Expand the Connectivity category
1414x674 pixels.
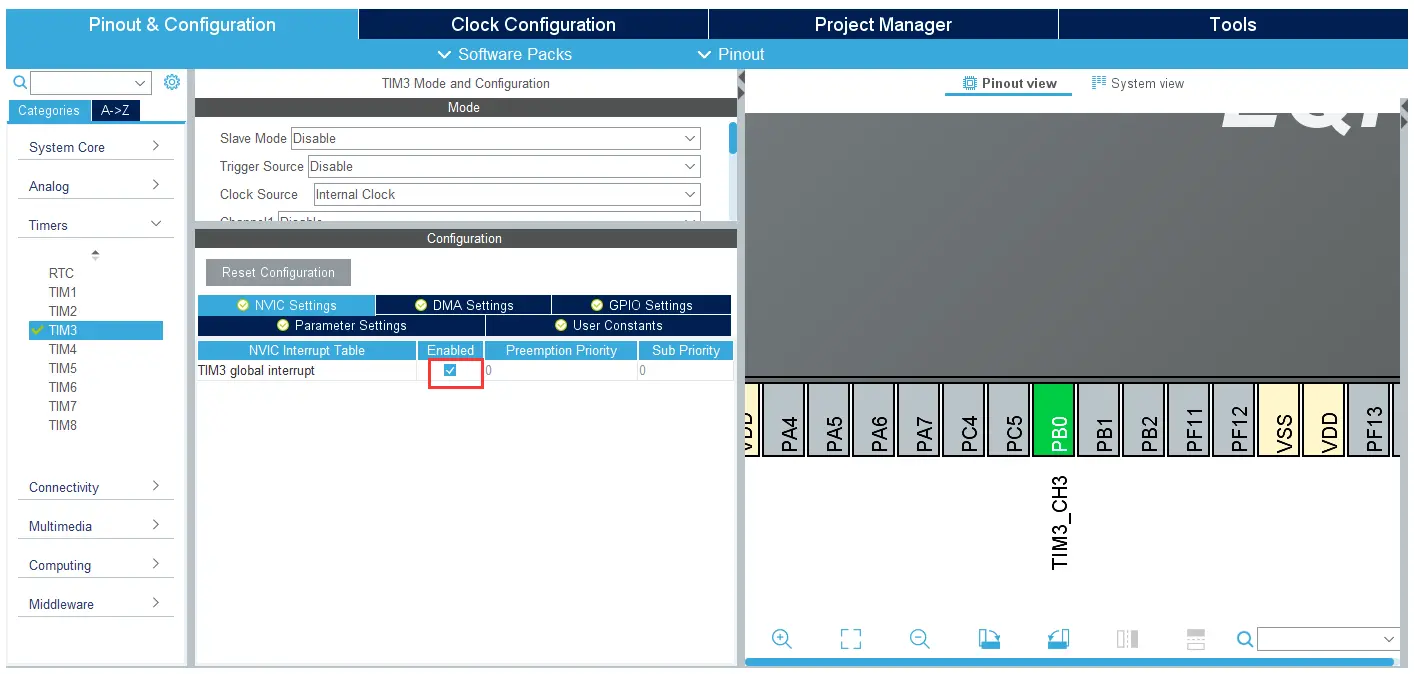tap(95, 487)
